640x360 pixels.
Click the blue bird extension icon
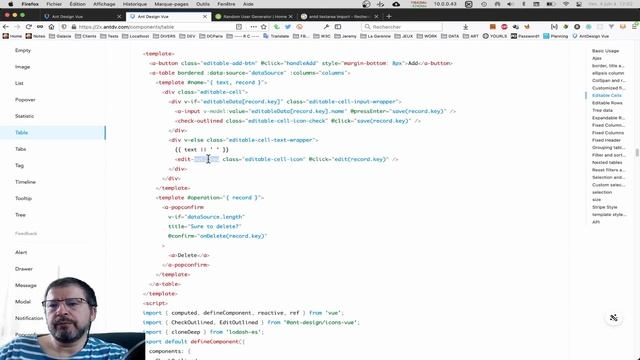point(288,27)
